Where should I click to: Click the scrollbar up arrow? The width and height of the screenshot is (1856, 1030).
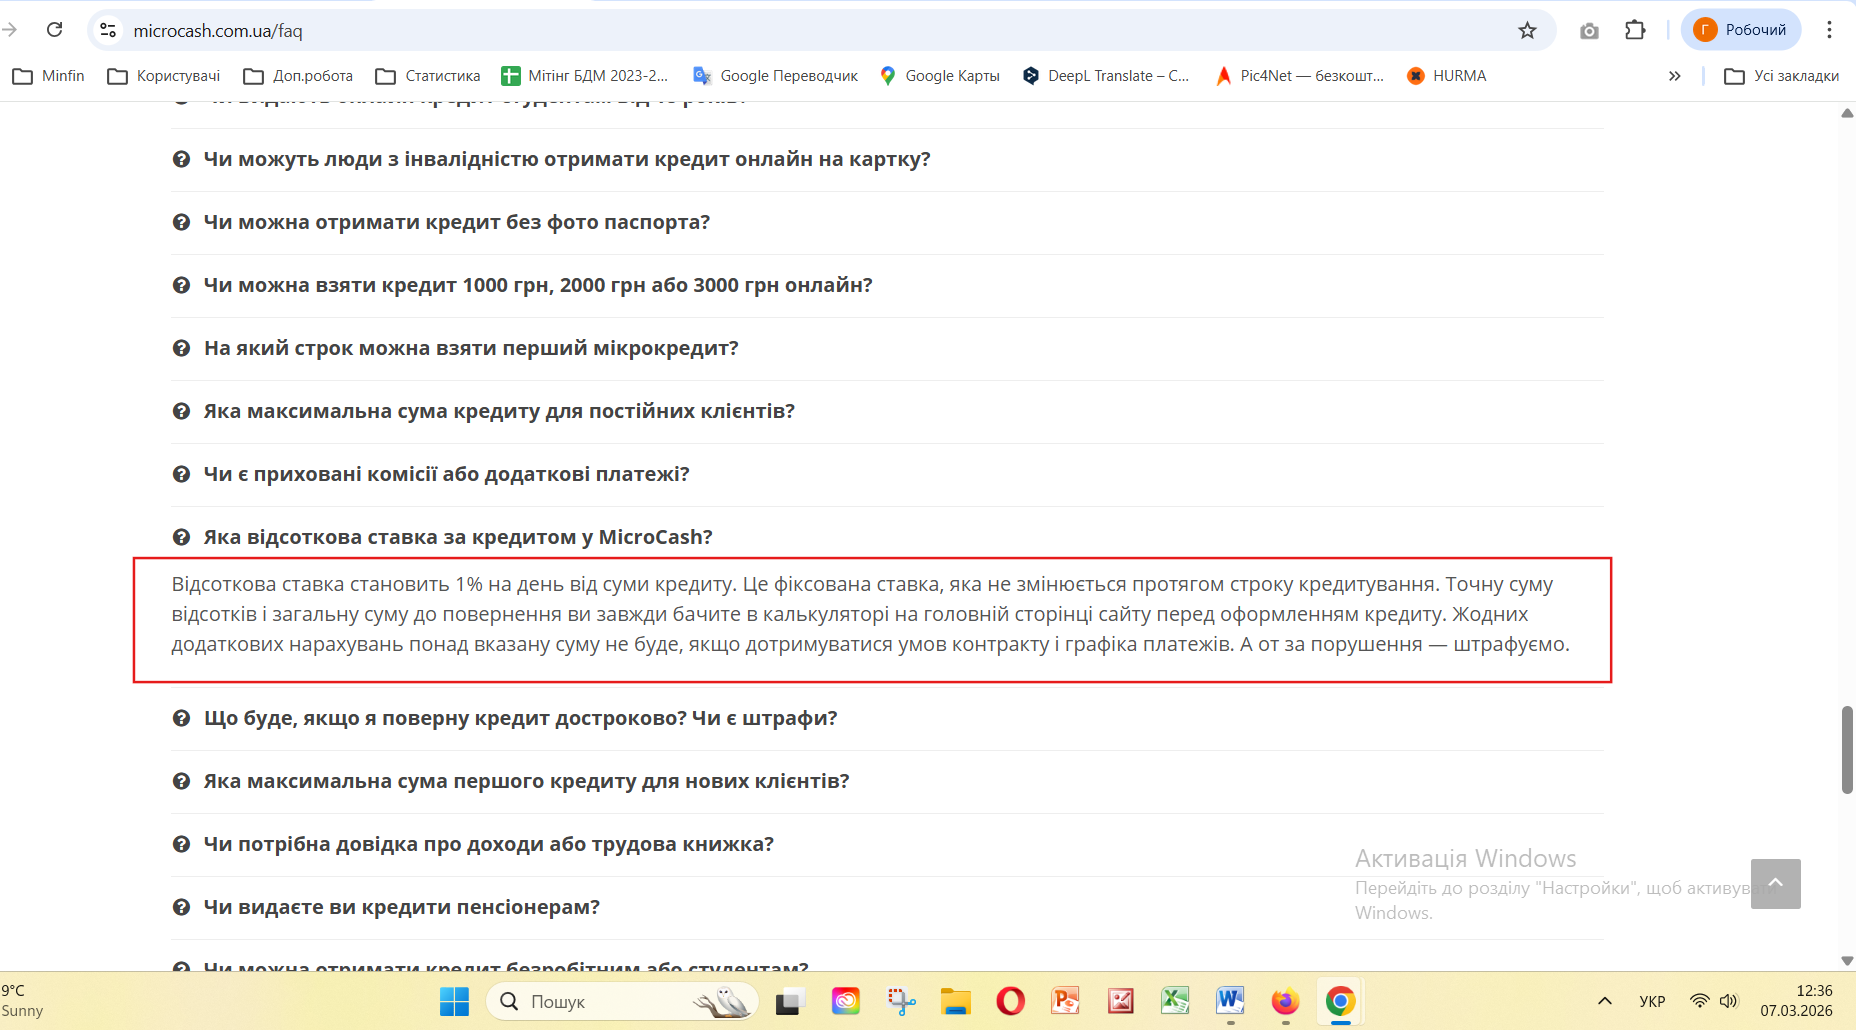(1847, 113)
